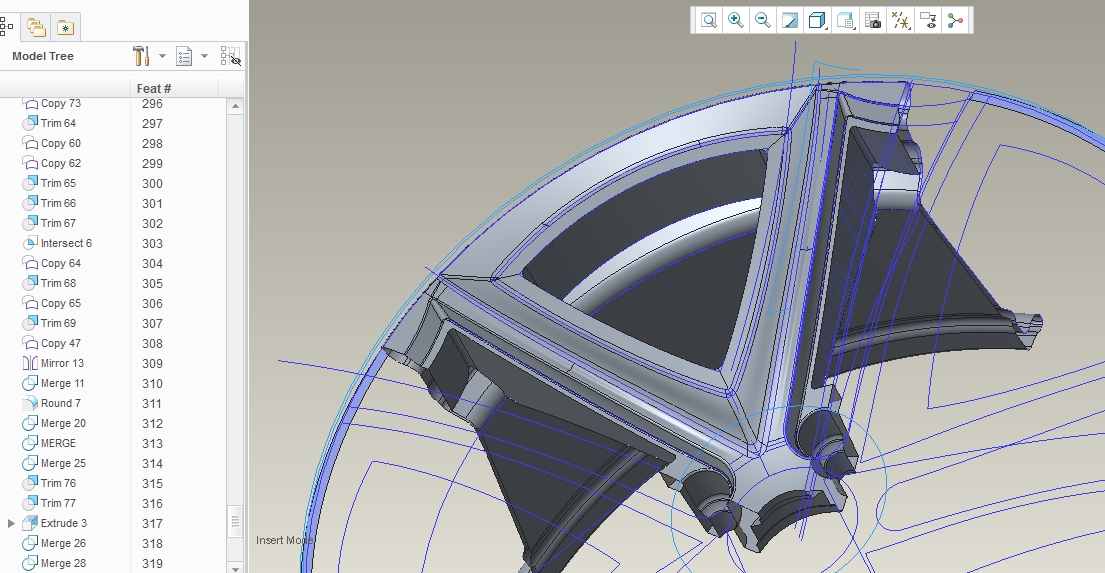Select the Copy 65 feature
The width and height of the screenshot is (1105, 573).
61,303
